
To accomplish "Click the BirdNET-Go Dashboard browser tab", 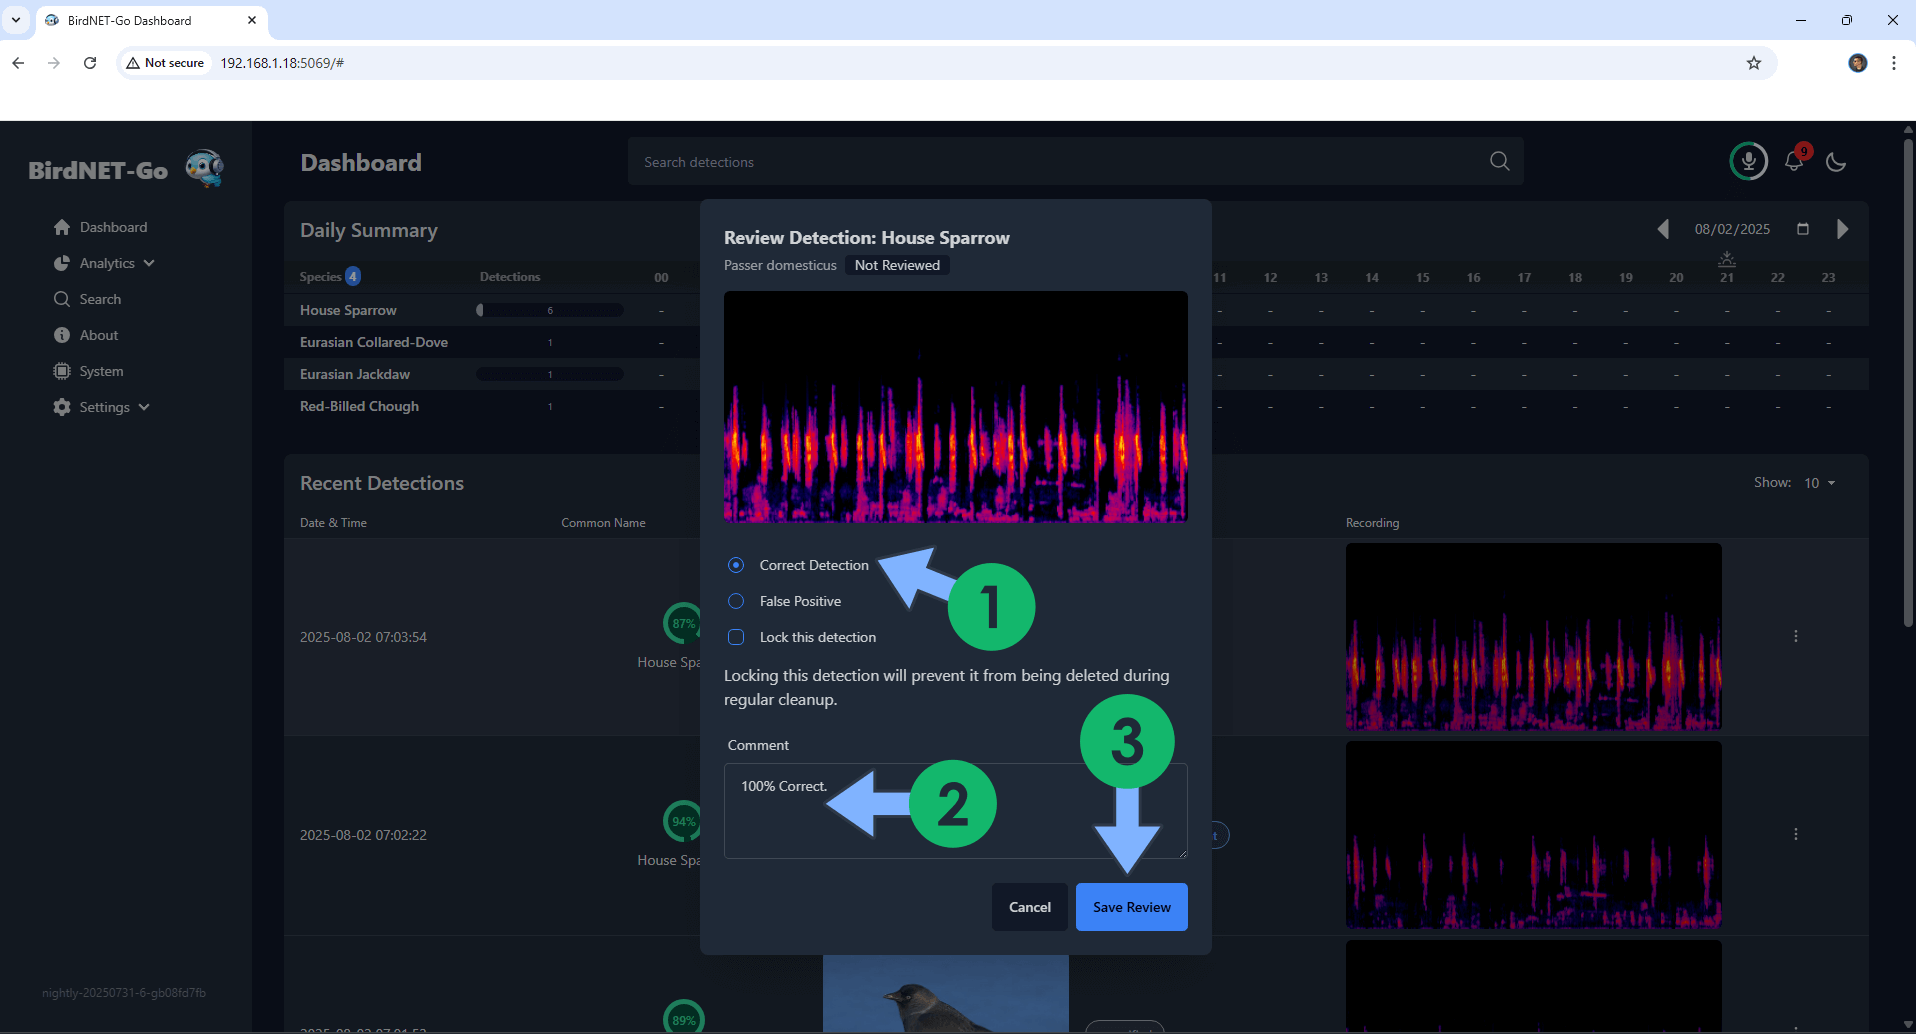I will coord(150,20).
